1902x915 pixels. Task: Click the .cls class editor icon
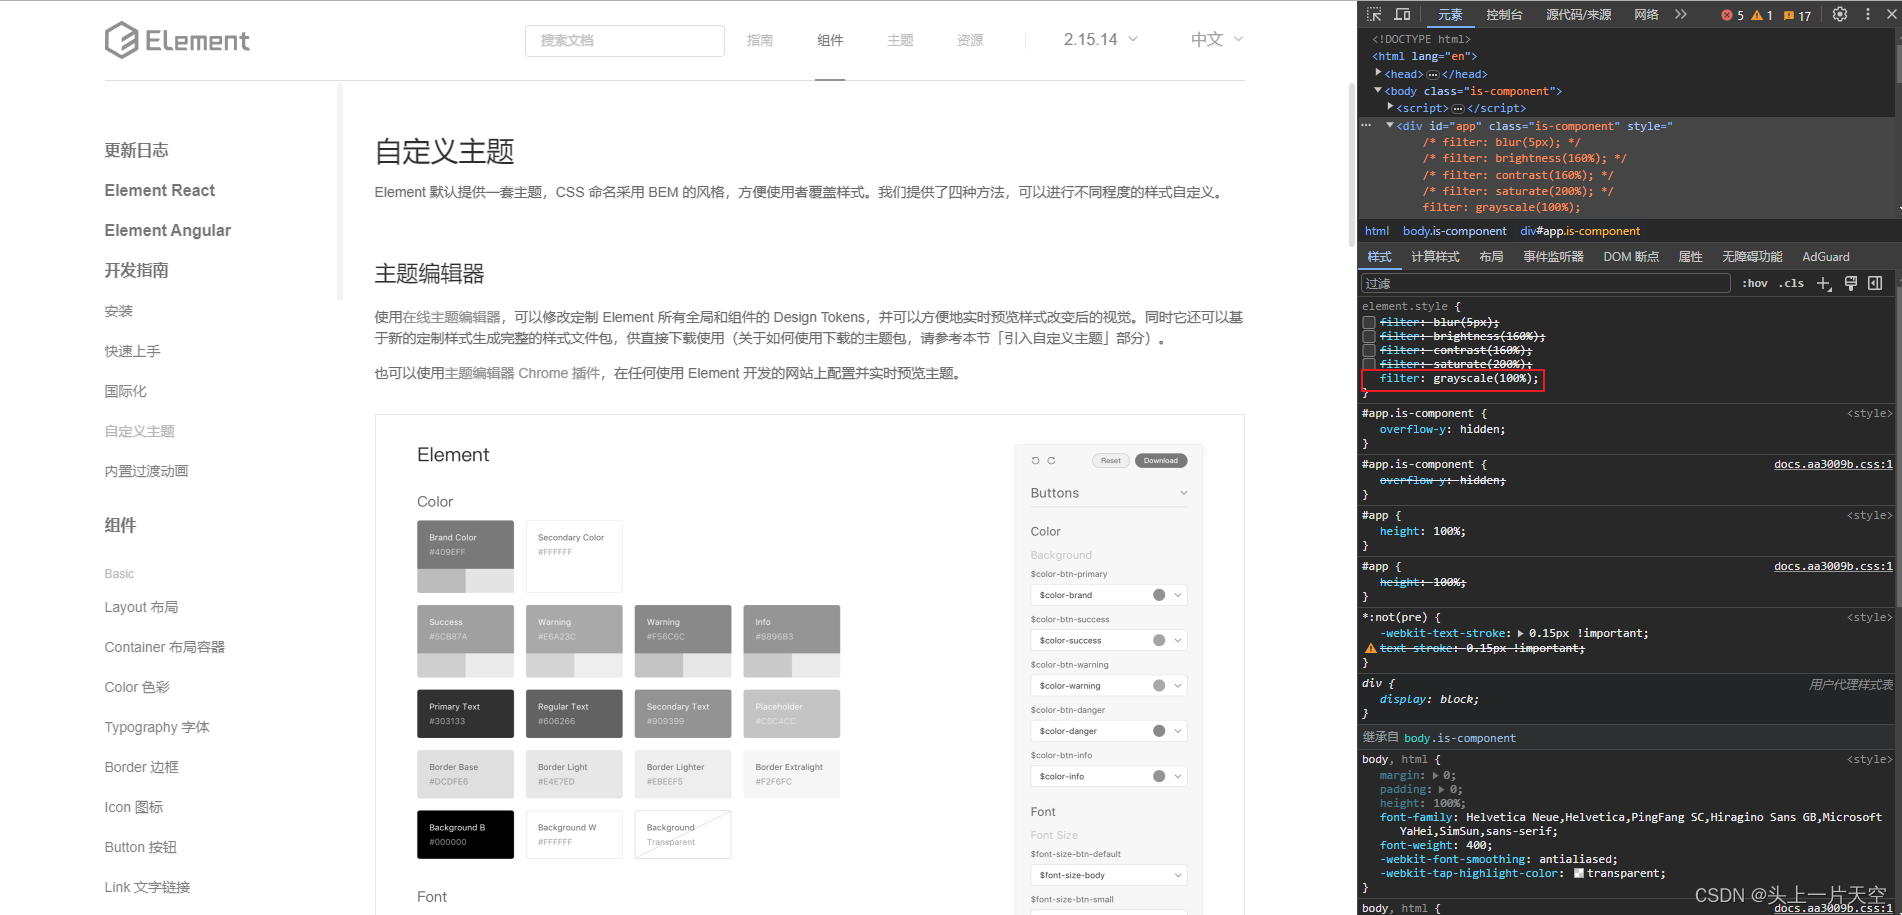(1791, 283)
